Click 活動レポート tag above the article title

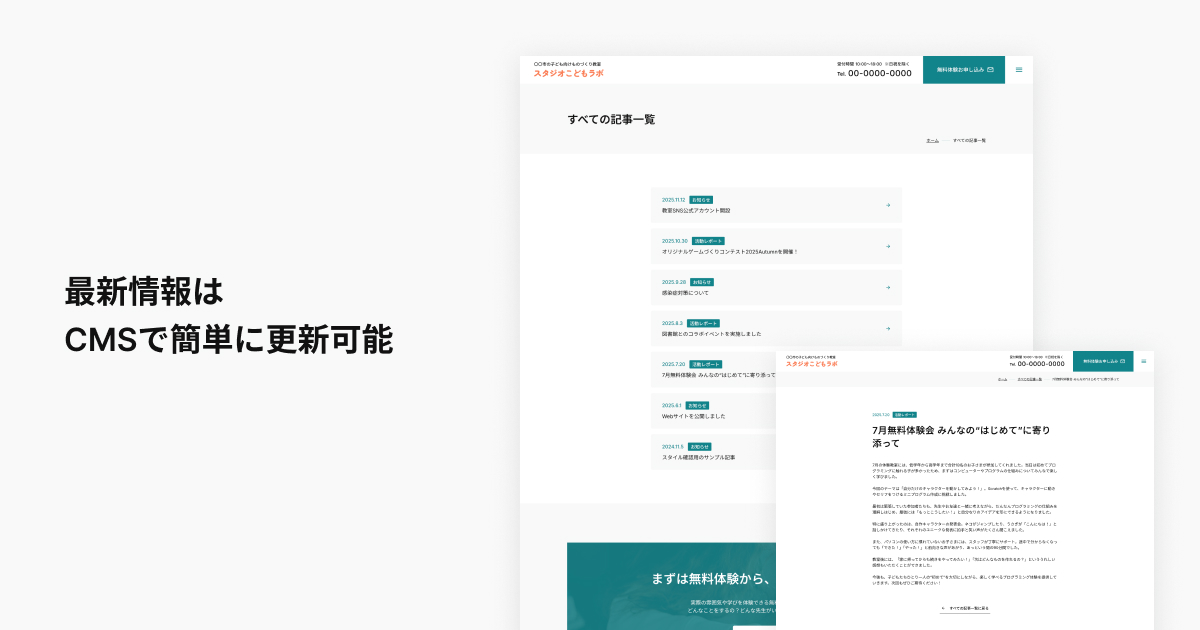coord(904,414)
